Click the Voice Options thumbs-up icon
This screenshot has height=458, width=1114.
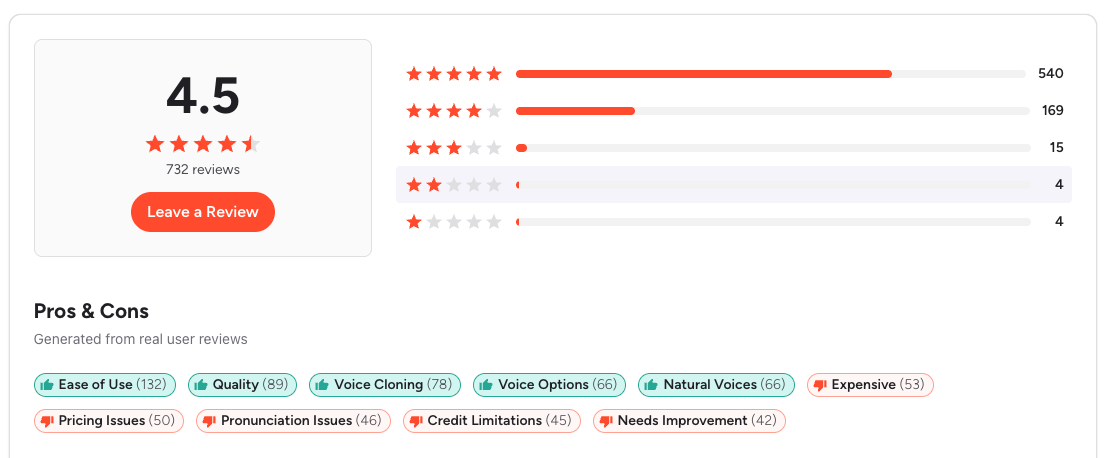(485, 385)
